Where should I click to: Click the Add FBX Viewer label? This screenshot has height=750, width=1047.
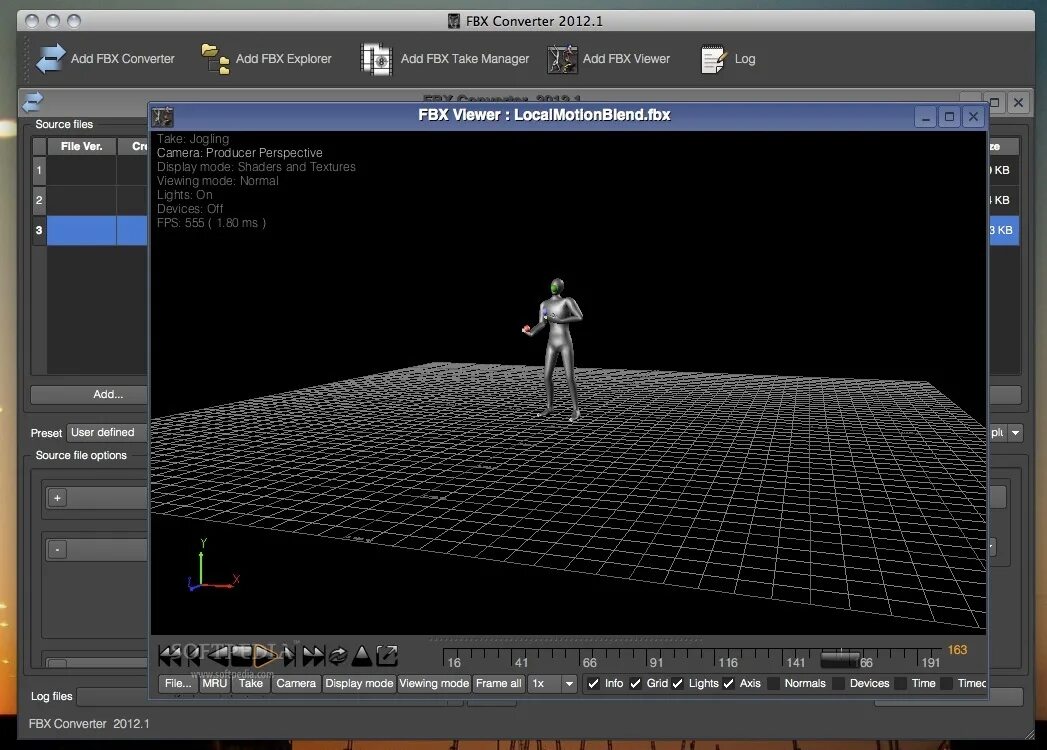pos(626,59)
